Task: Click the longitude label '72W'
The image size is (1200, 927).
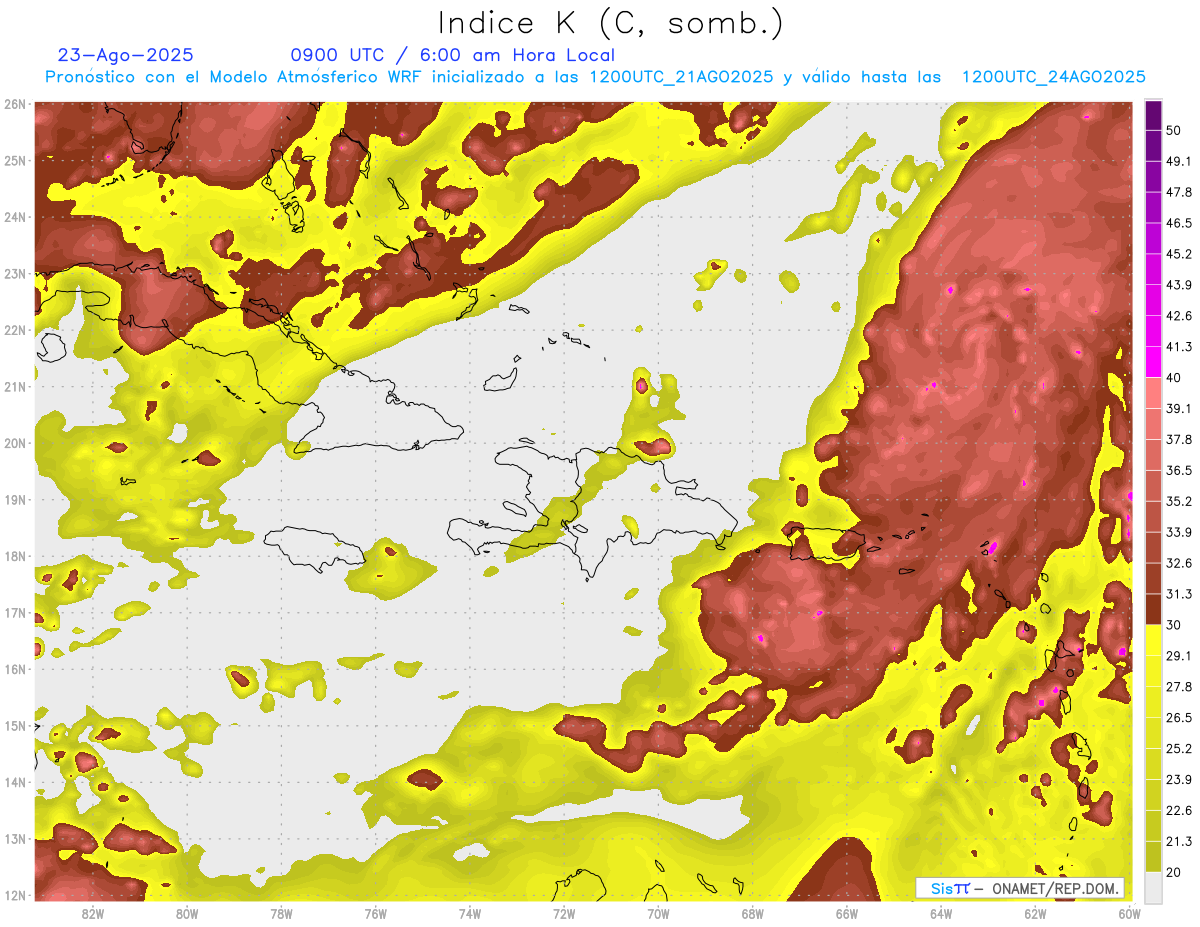Action: point(564,914)
